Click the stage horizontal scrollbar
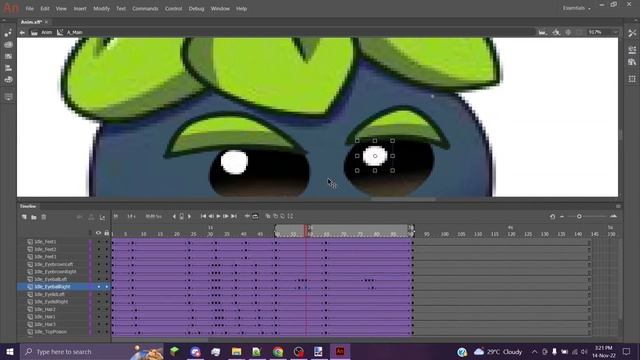 tap(403, 199)
